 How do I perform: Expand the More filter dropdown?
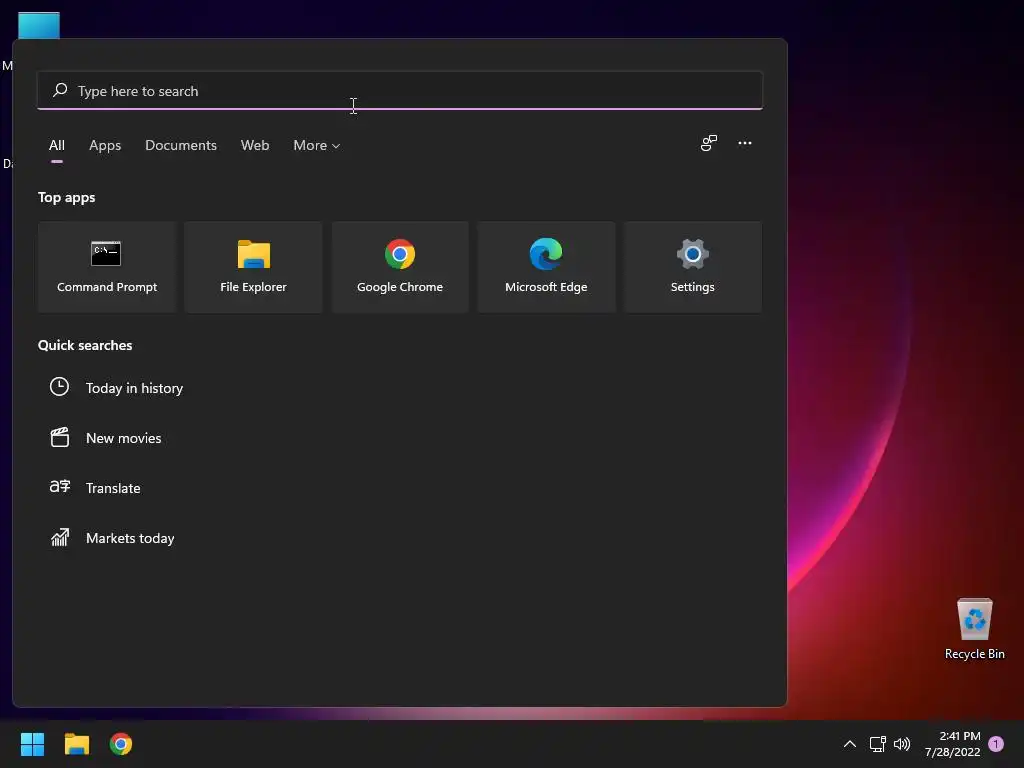pos(317,145)
